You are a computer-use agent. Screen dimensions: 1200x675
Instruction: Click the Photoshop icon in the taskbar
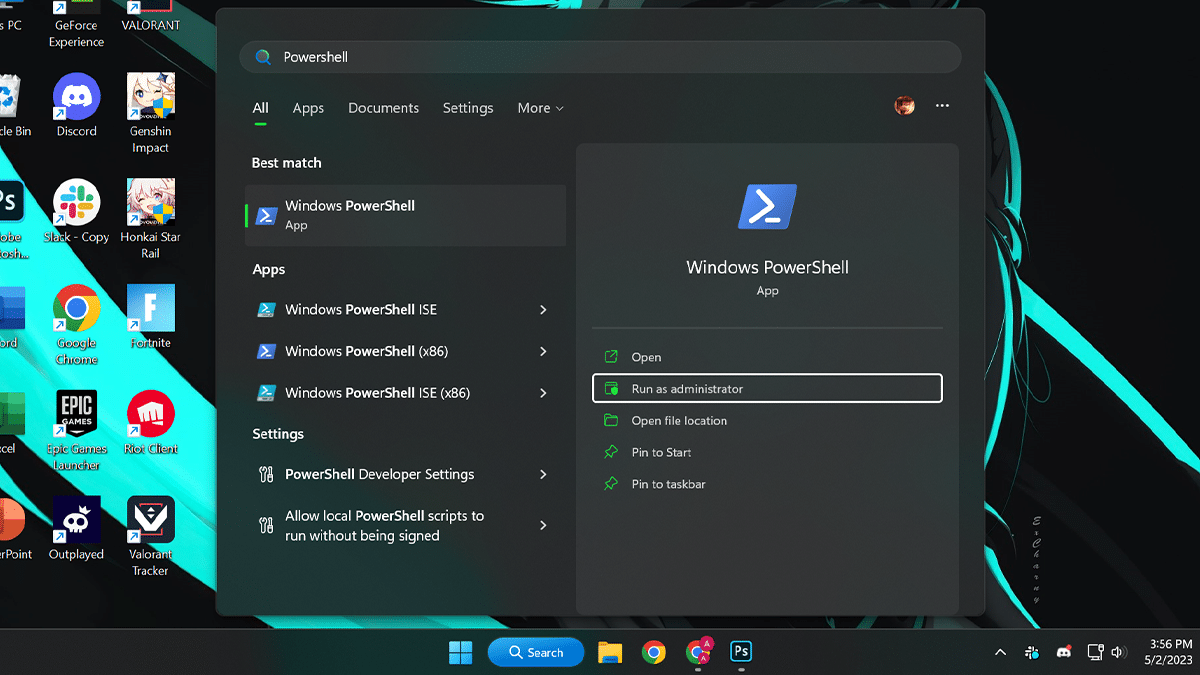point(741,652)
